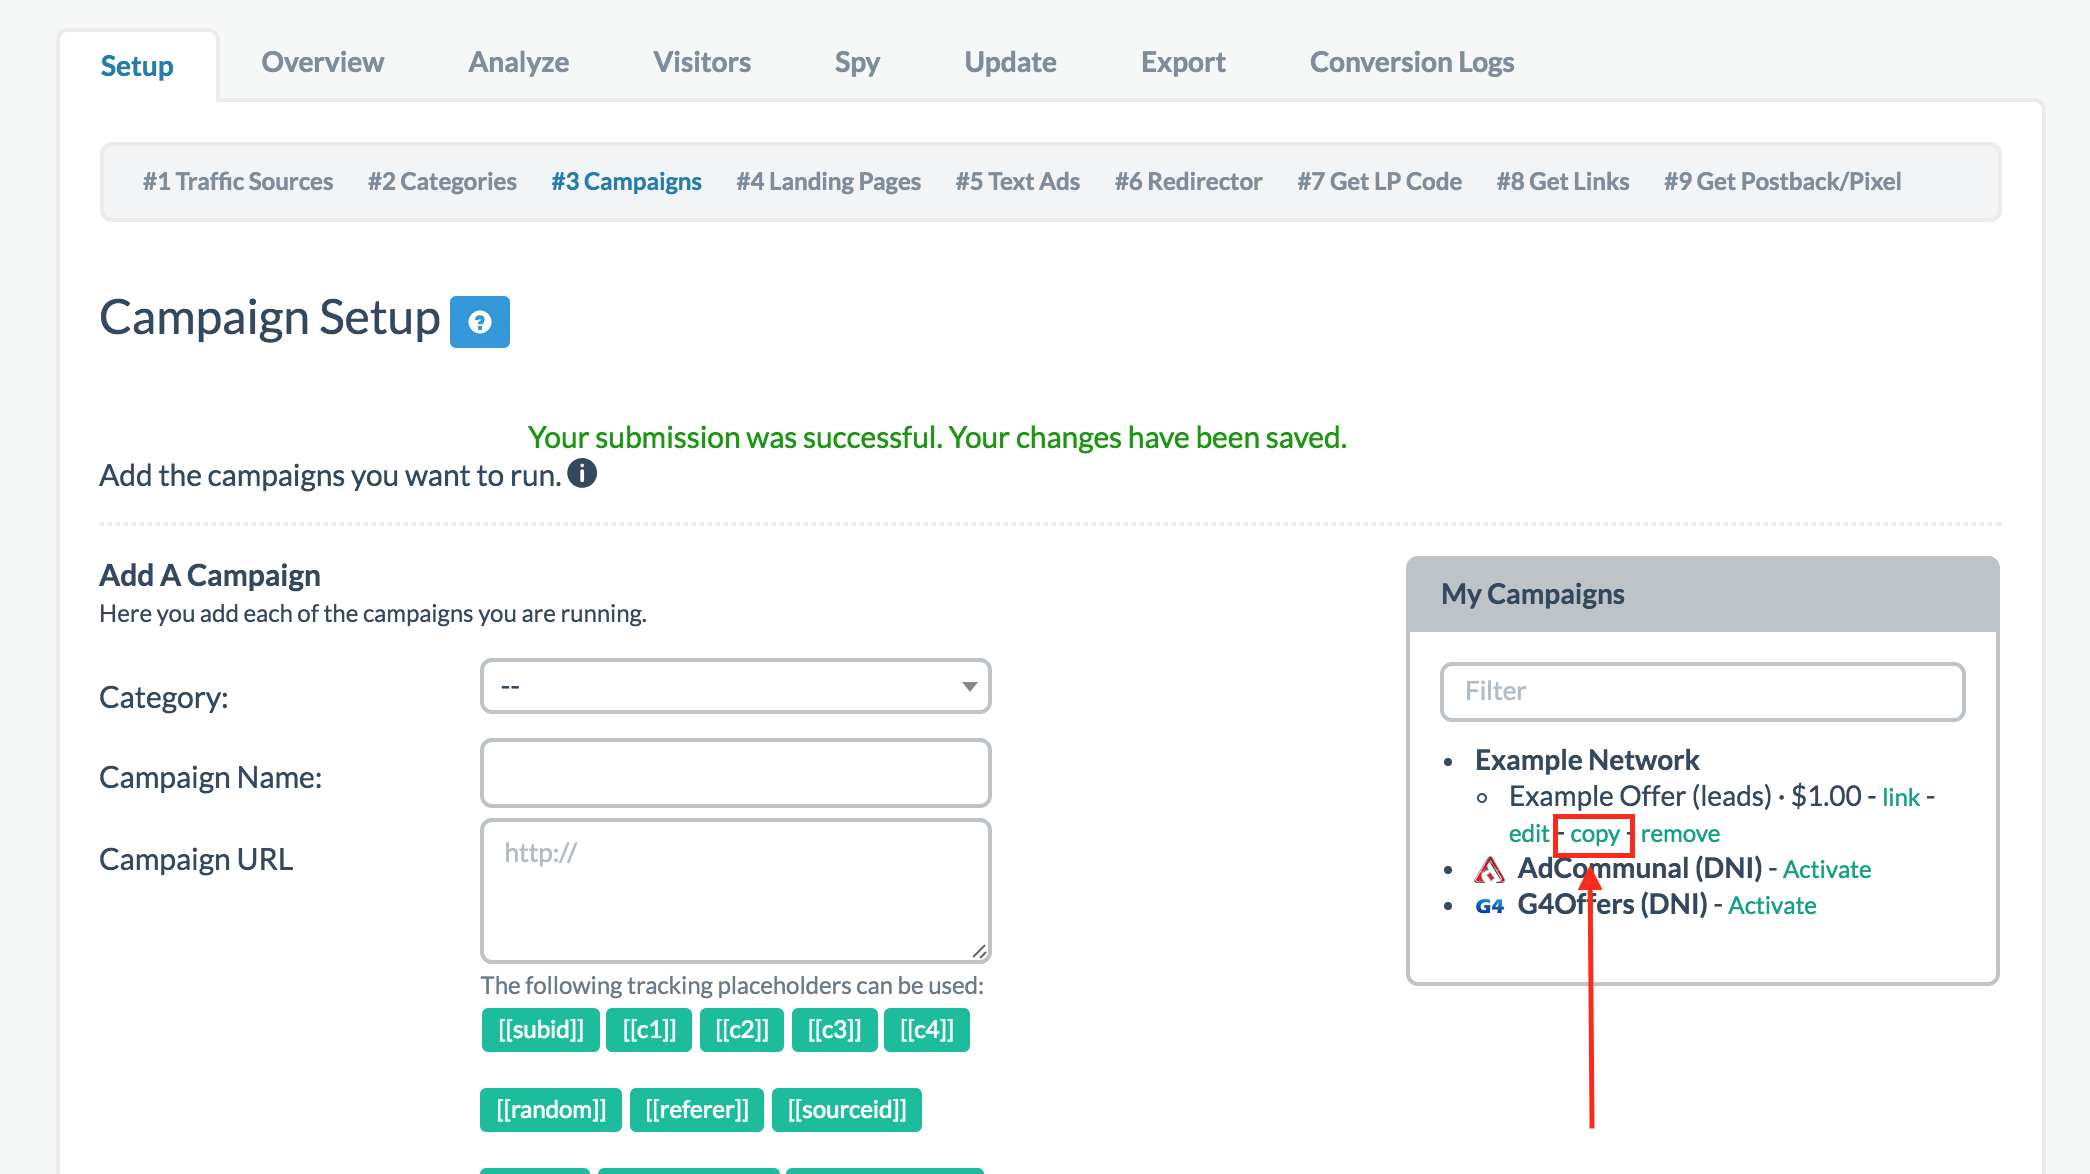Click the AdCommunal network logo icon
The height and width of the screenshot is (1174, 2090).
click(x=1489, y=870)
